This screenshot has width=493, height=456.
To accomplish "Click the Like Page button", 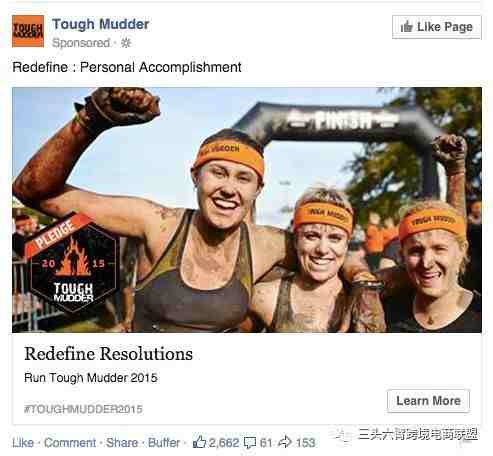I will [x=437, y=27].
